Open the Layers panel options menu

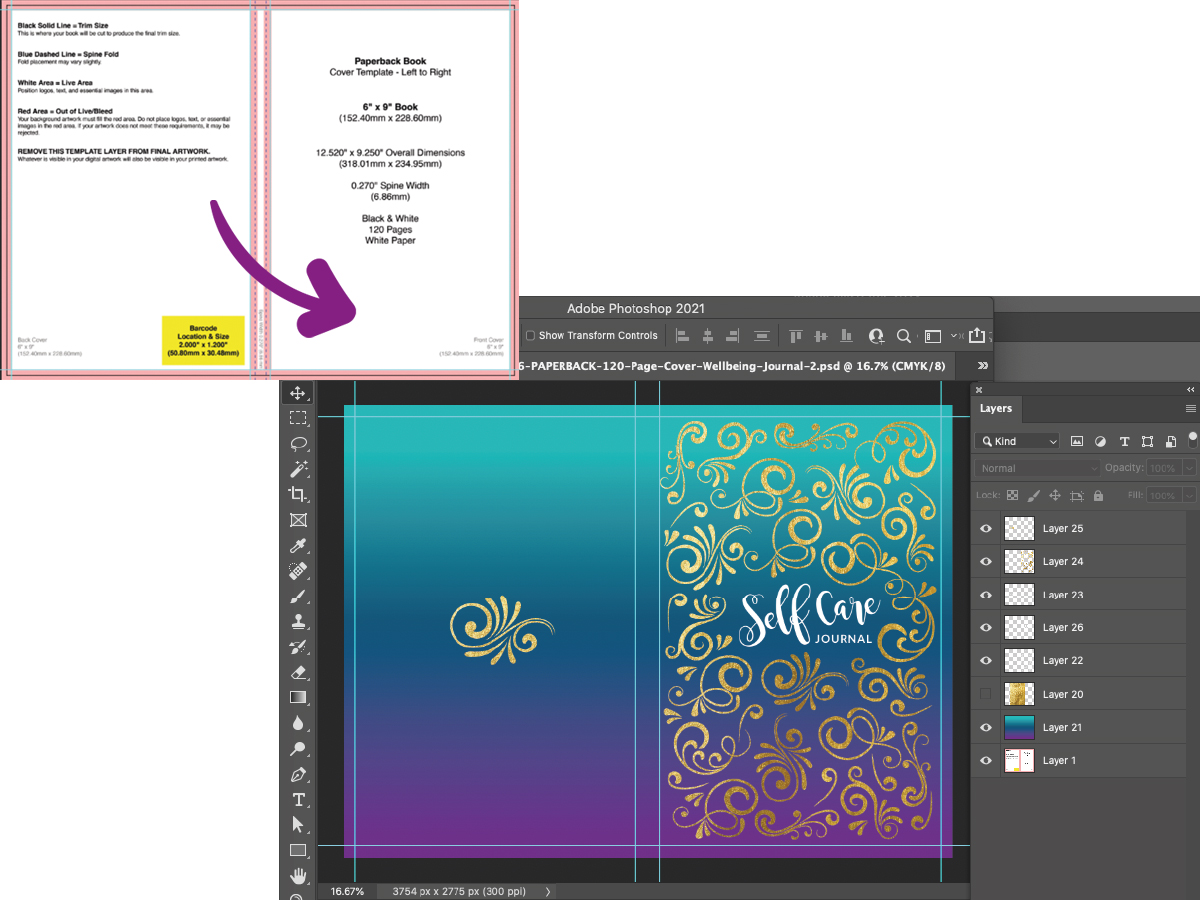(x=1190, y=408)
